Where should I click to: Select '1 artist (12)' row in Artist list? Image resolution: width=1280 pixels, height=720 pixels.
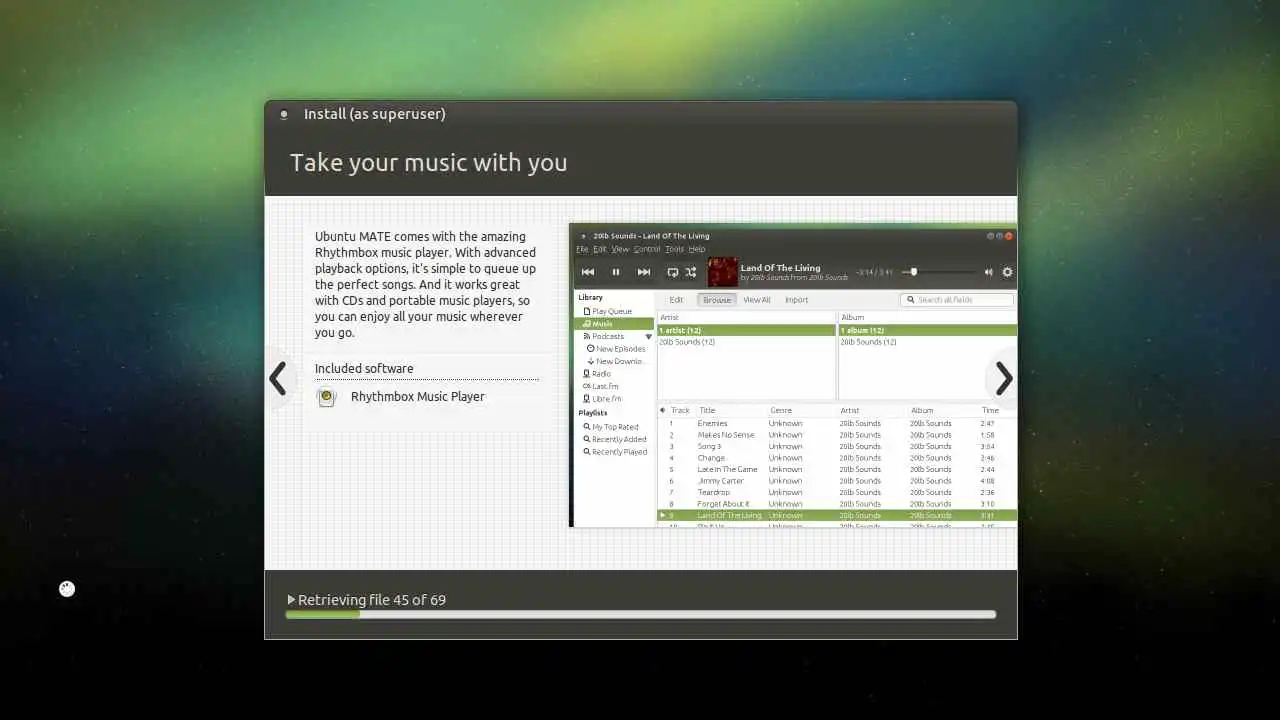coord(746,330)
